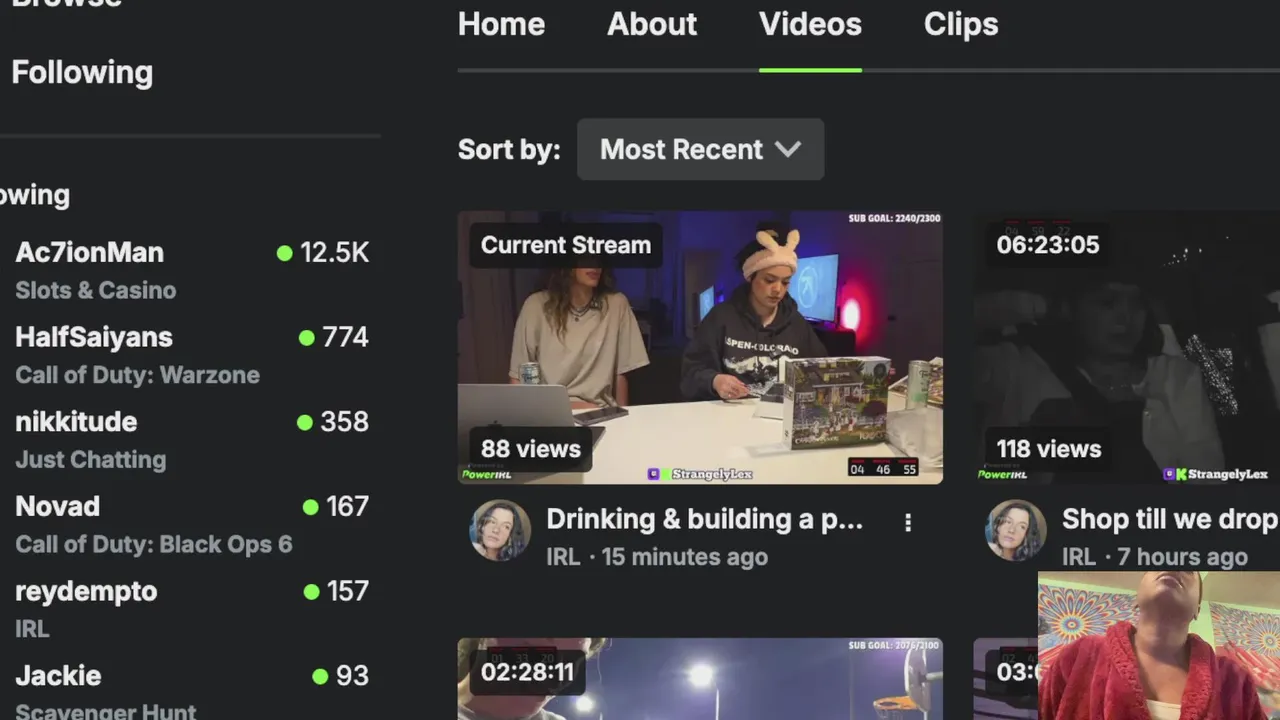Viewport: 1280px width, 720px height.
Task: Click the 12.5K viewer count
Action: pyautogui.click(x=334, y=253)
